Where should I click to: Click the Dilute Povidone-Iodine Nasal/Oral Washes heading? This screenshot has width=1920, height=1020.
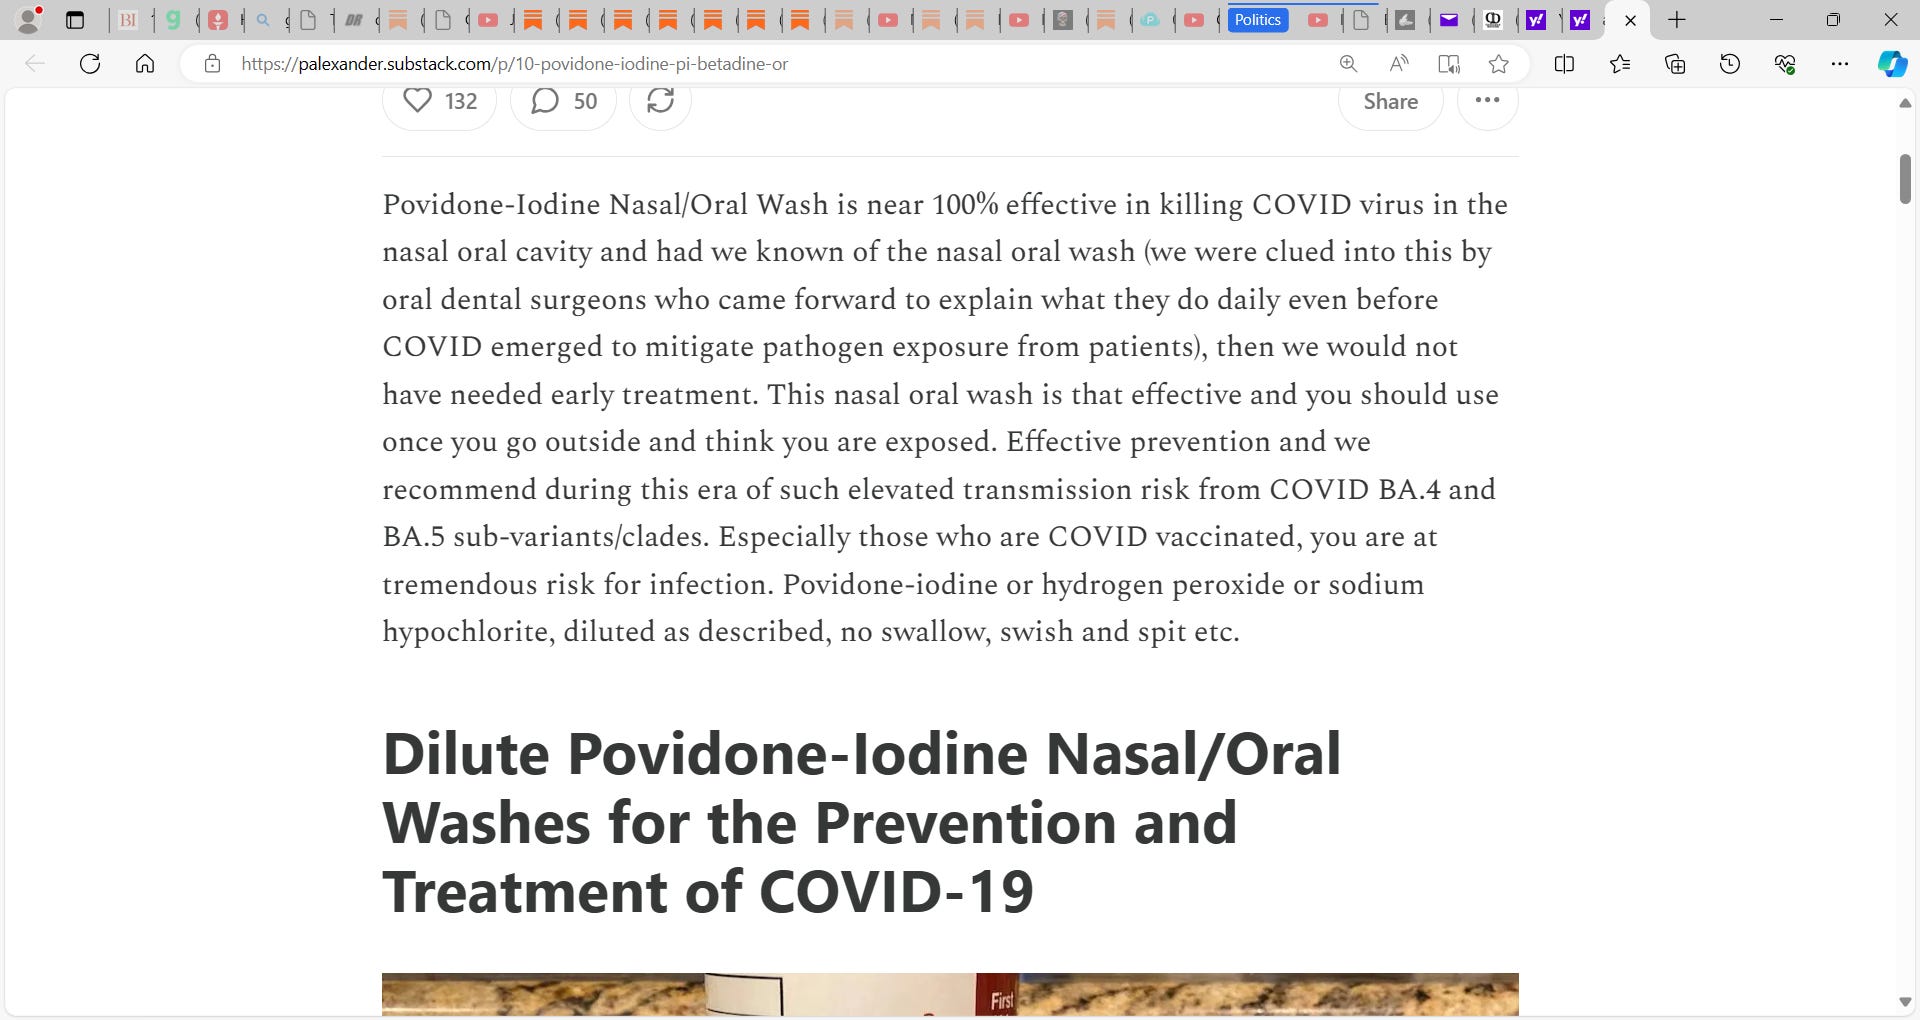[x=861, y=822]
